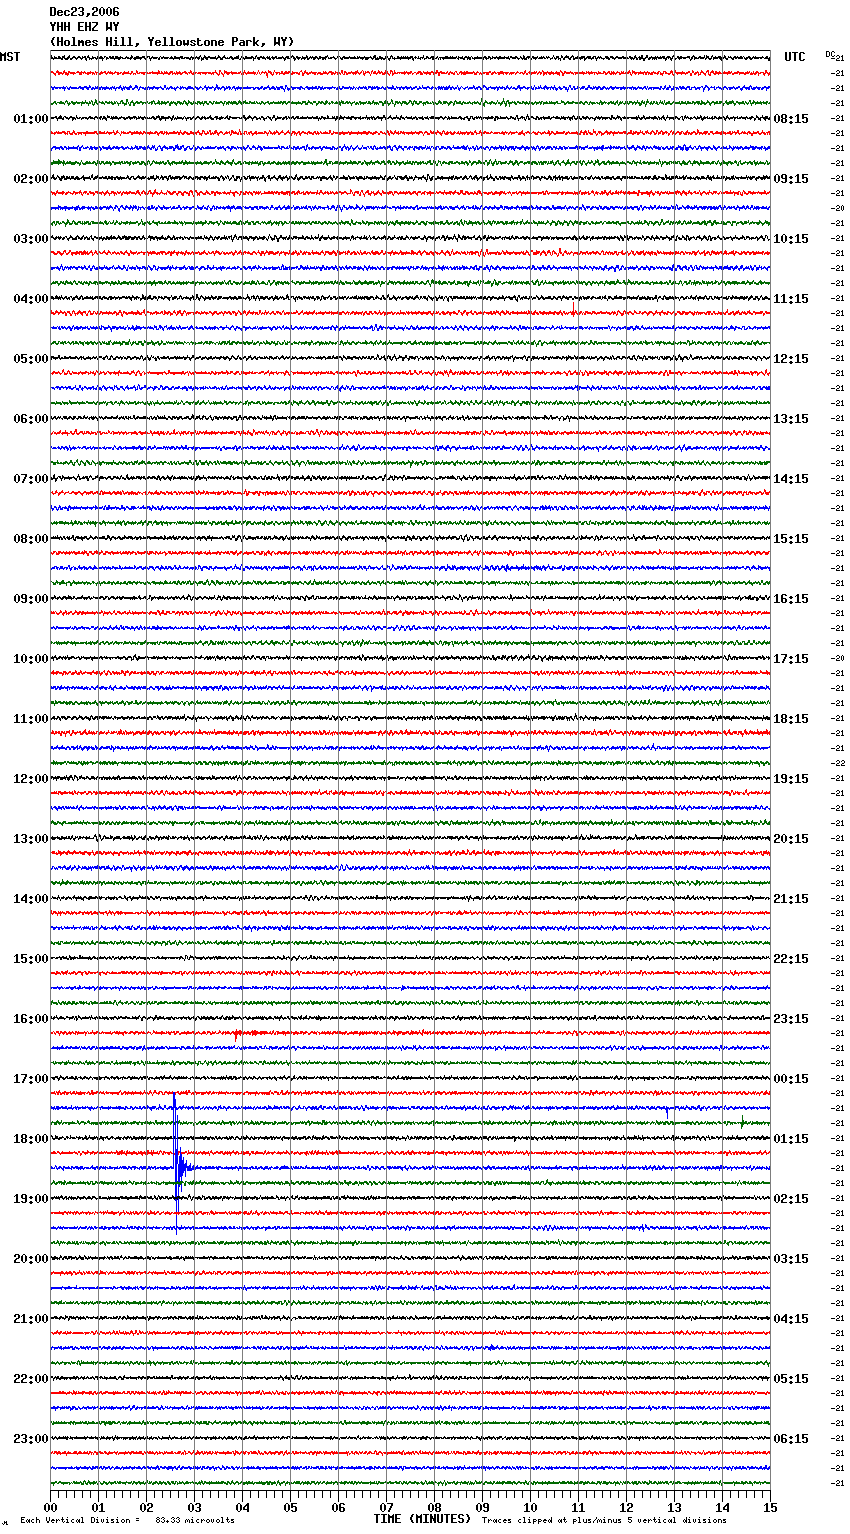Select the 01:00 MST time label
This screenshot has width=850, height=1534.
(x=30, y=119)
